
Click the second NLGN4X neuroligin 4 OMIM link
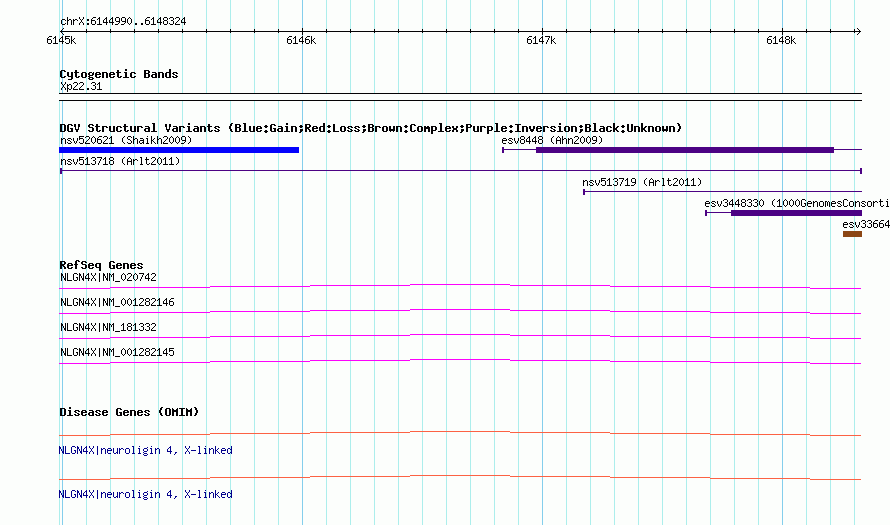(145, 494)
